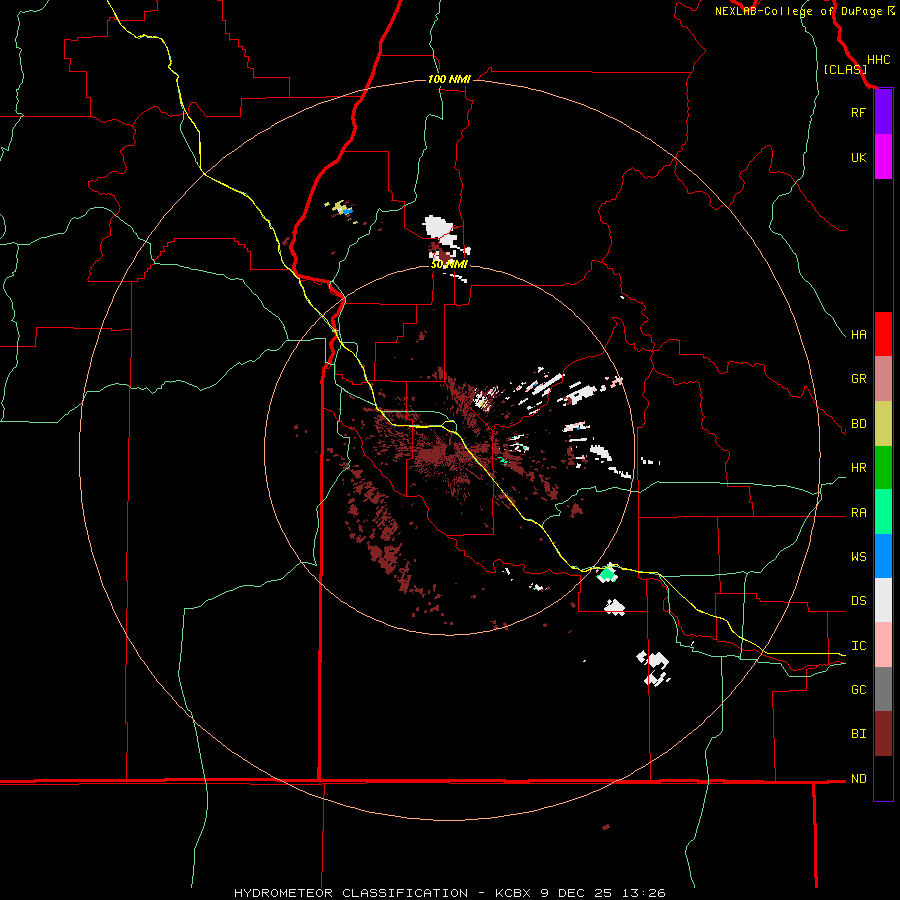Viewport: 900px width, 900px height.
Task: Click the DS legend label
Action: coord(858,601)
